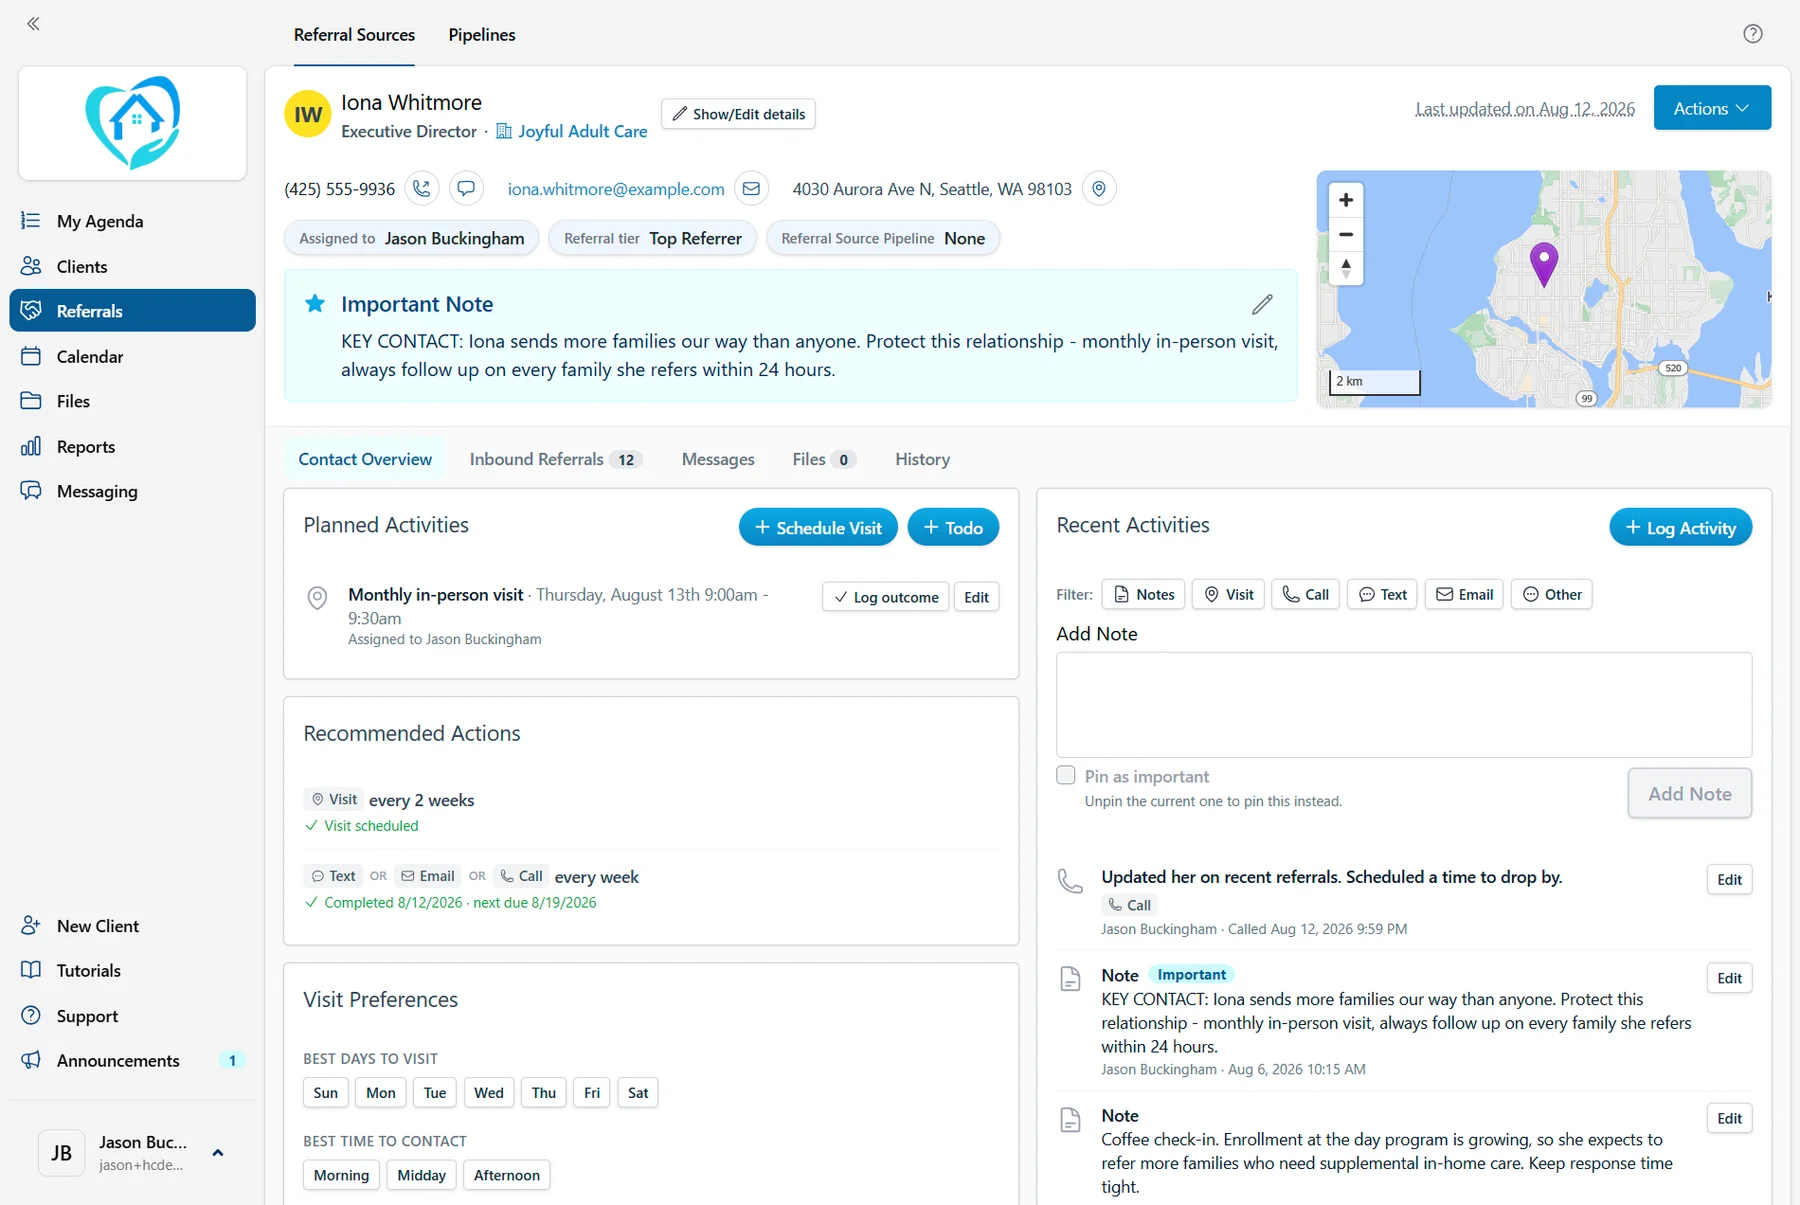Viewport: 1800px width, 1205px height.
Task: Open Show/Edit details for Iona Whitmore
Action: (x=738, y=114)
